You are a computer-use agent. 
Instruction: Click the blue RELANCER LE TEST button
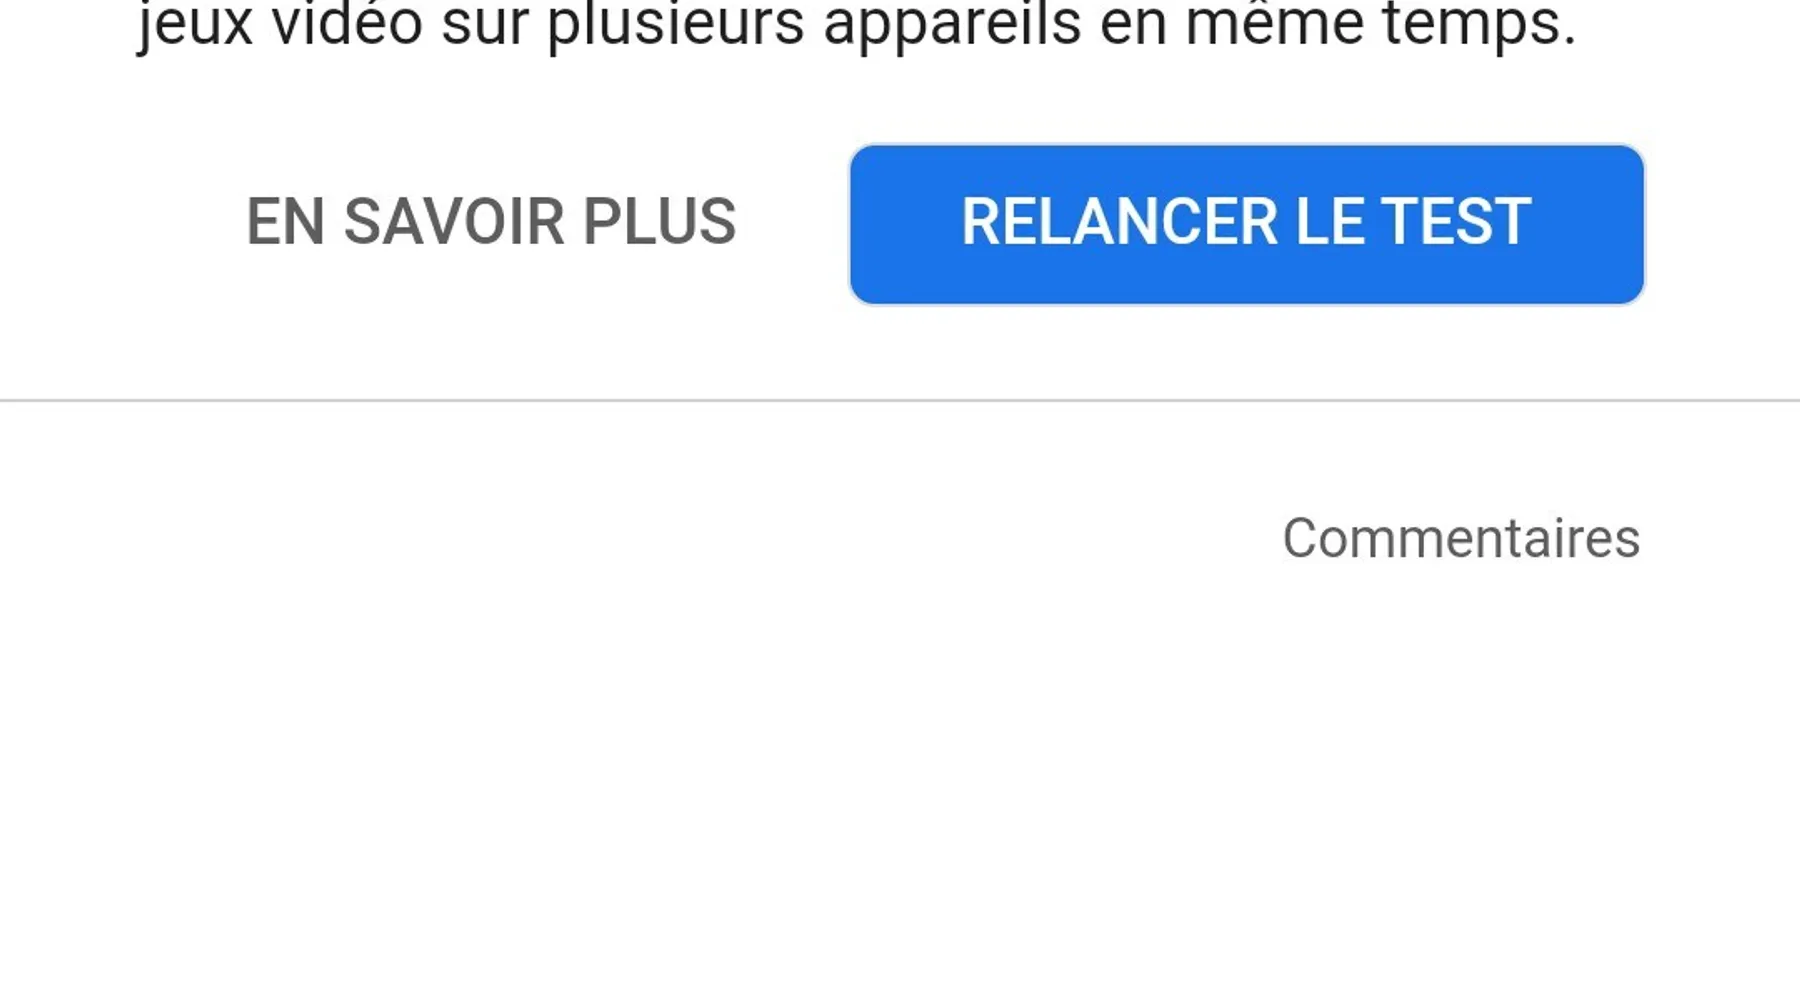tap(1247, 224)
